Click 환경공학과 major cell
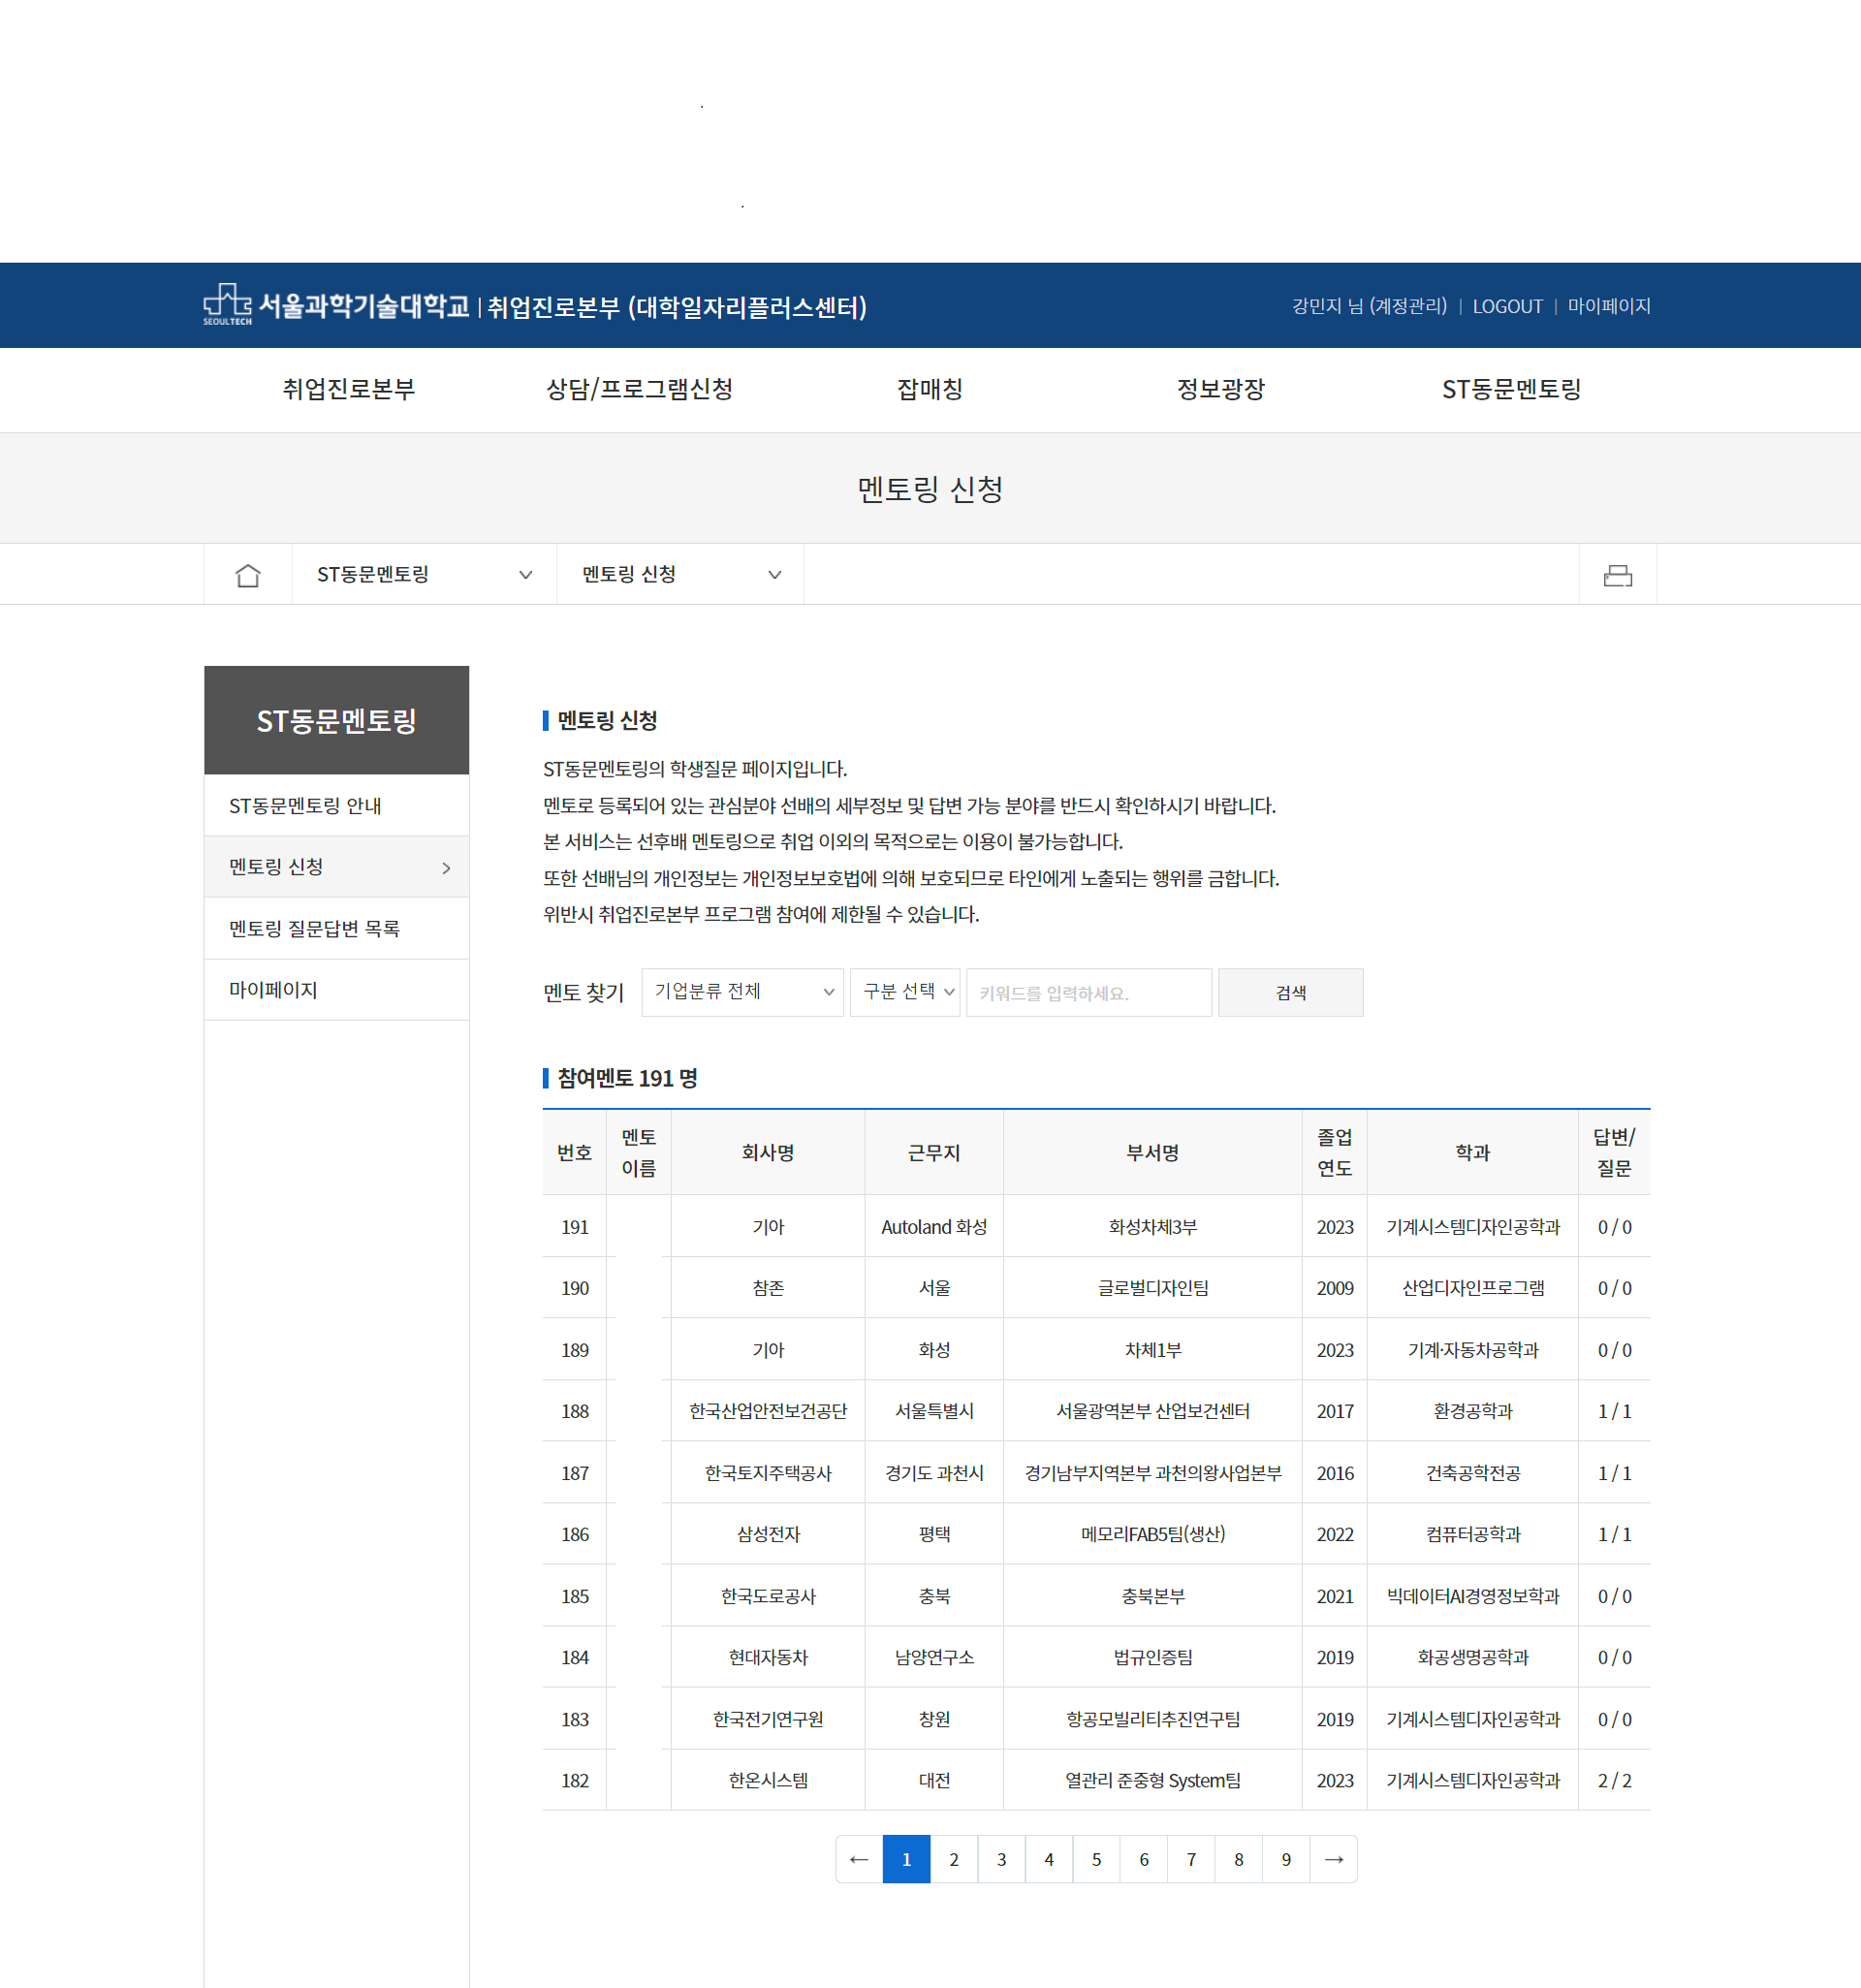This screenshot has height=1988, width=1861. [1472, 1411]
